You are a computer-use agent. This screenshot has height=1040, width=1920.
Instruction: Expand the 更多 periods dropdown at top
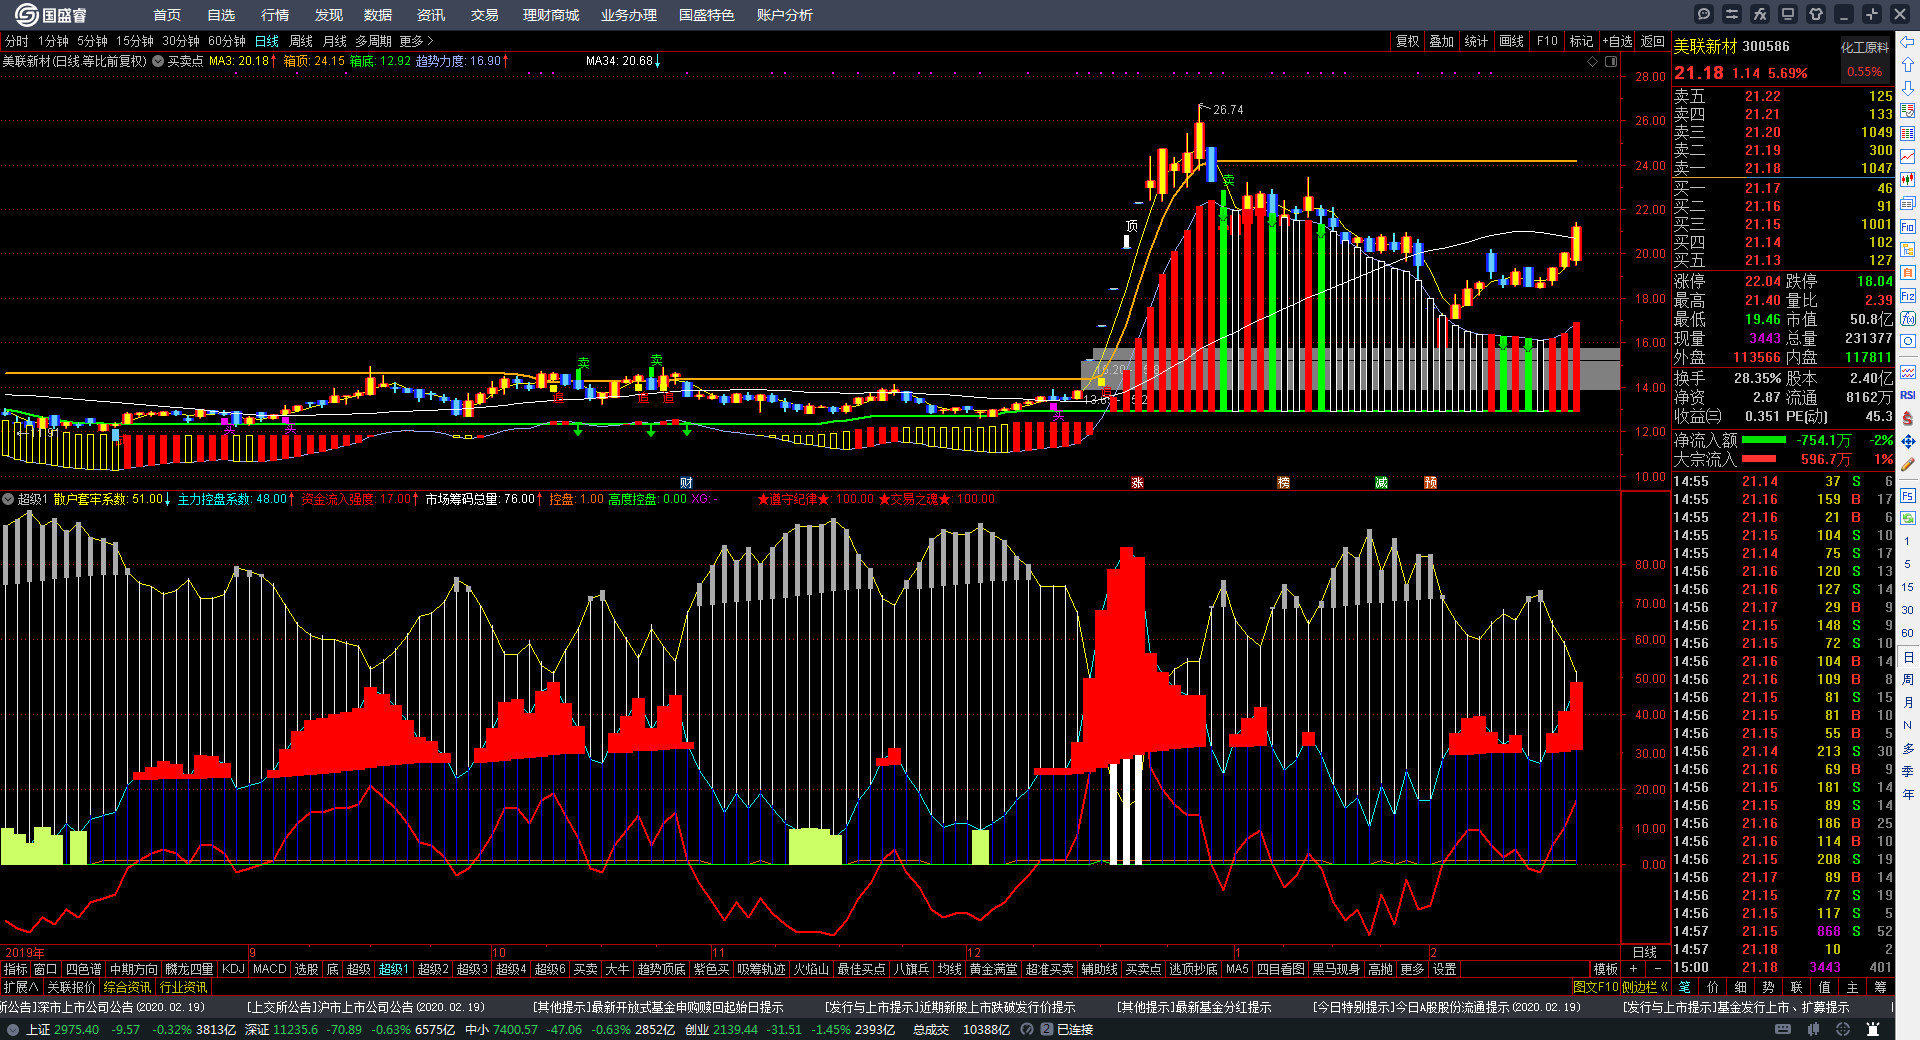point(416,41)
